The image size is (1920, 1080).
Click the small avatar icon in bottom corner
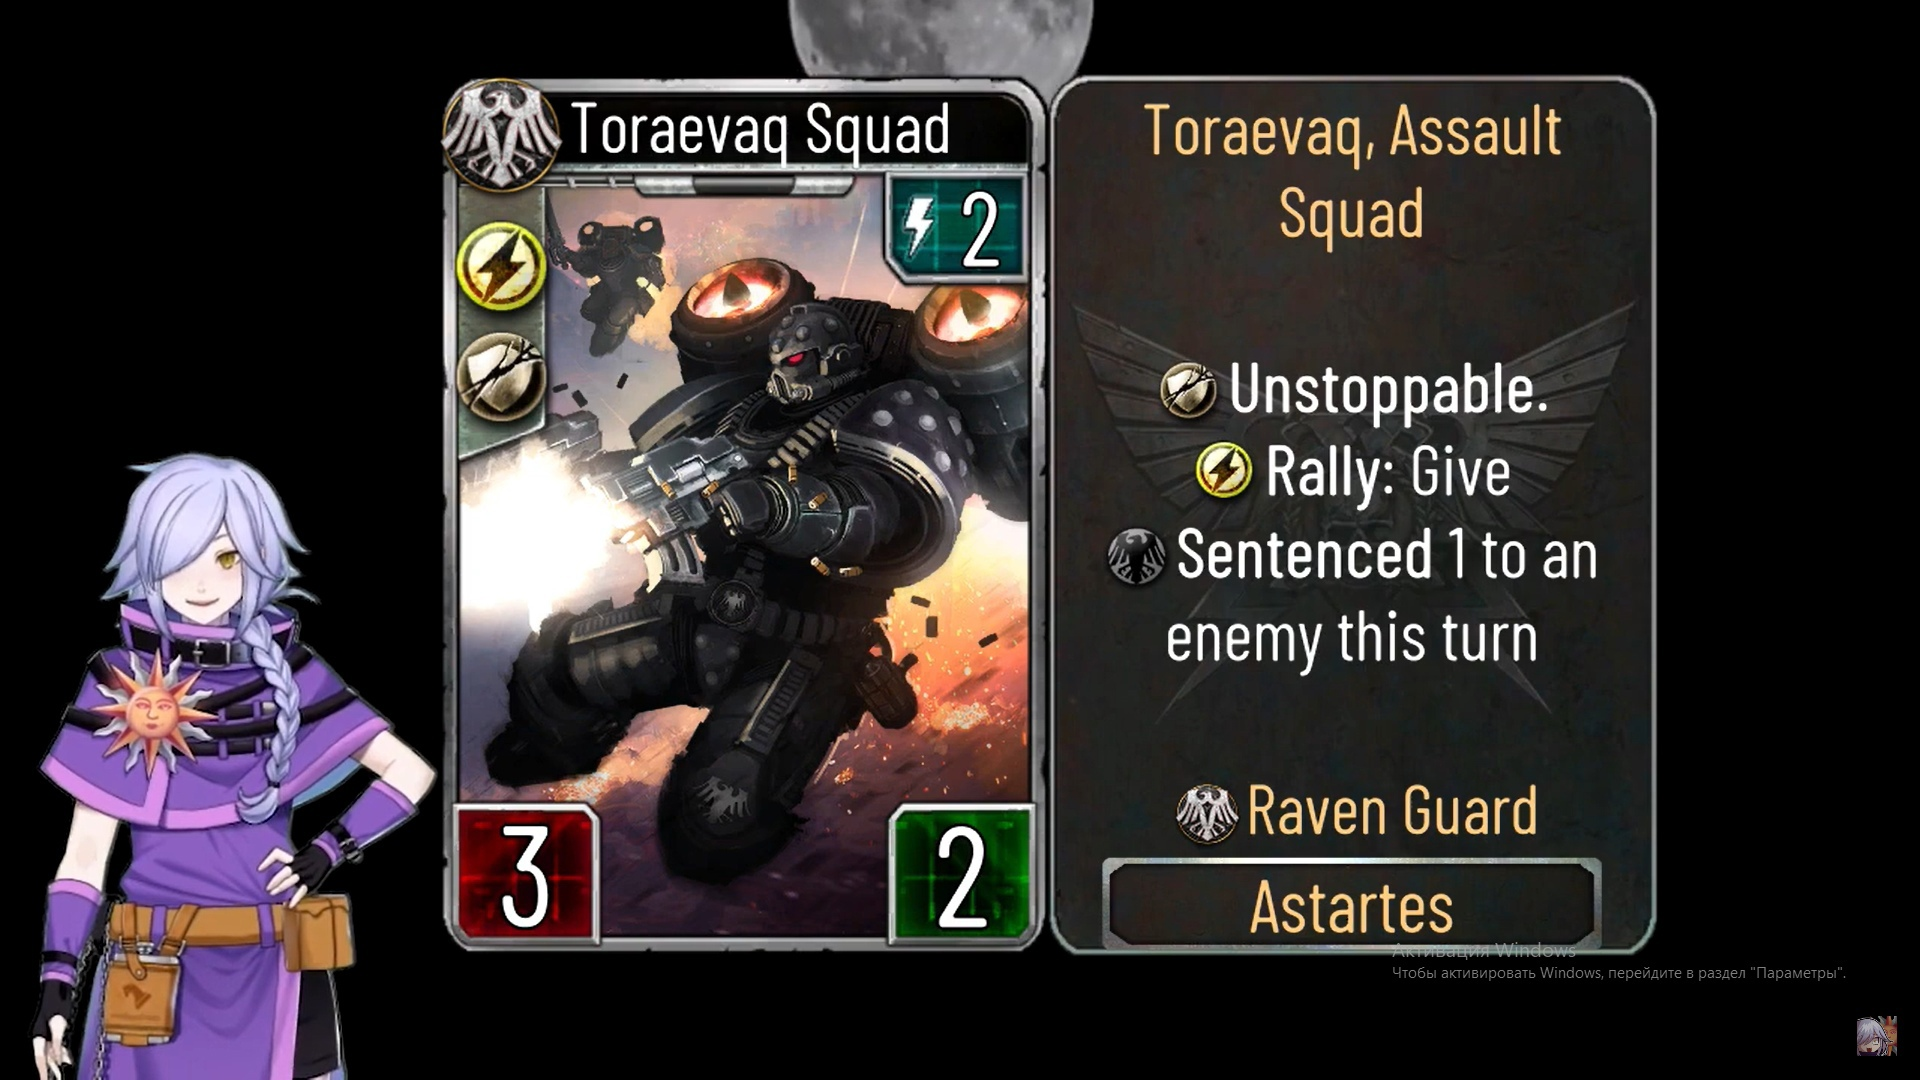tap(1876, 1036)
